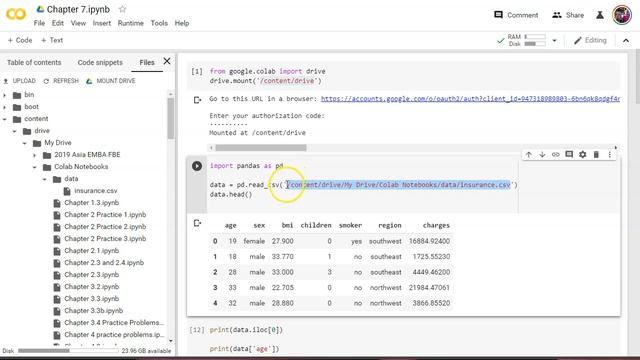Click UPLOAD in the Files panel
The width and height of the screenshot is (640, 360).
pyautogui.click(x=20, y=81)
